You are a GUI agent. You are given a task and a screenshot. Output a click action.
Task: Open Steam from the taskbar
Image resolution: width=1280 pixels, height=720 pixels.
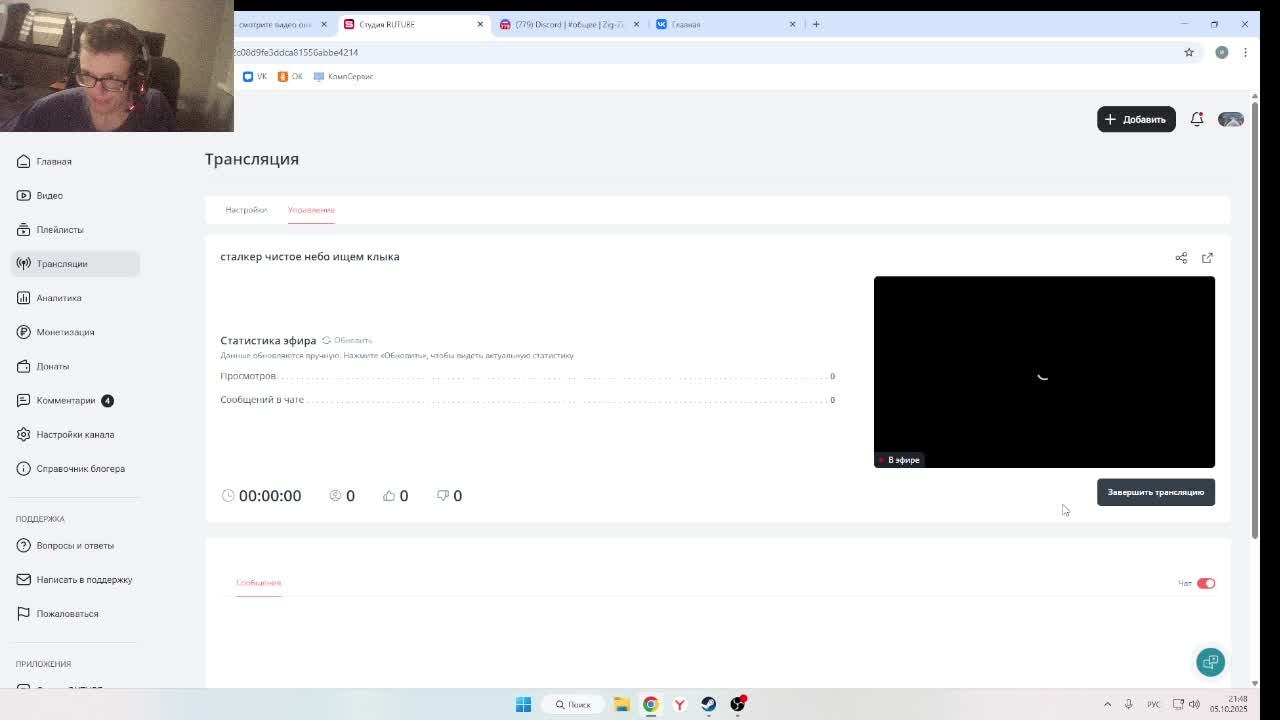[708, 704]
